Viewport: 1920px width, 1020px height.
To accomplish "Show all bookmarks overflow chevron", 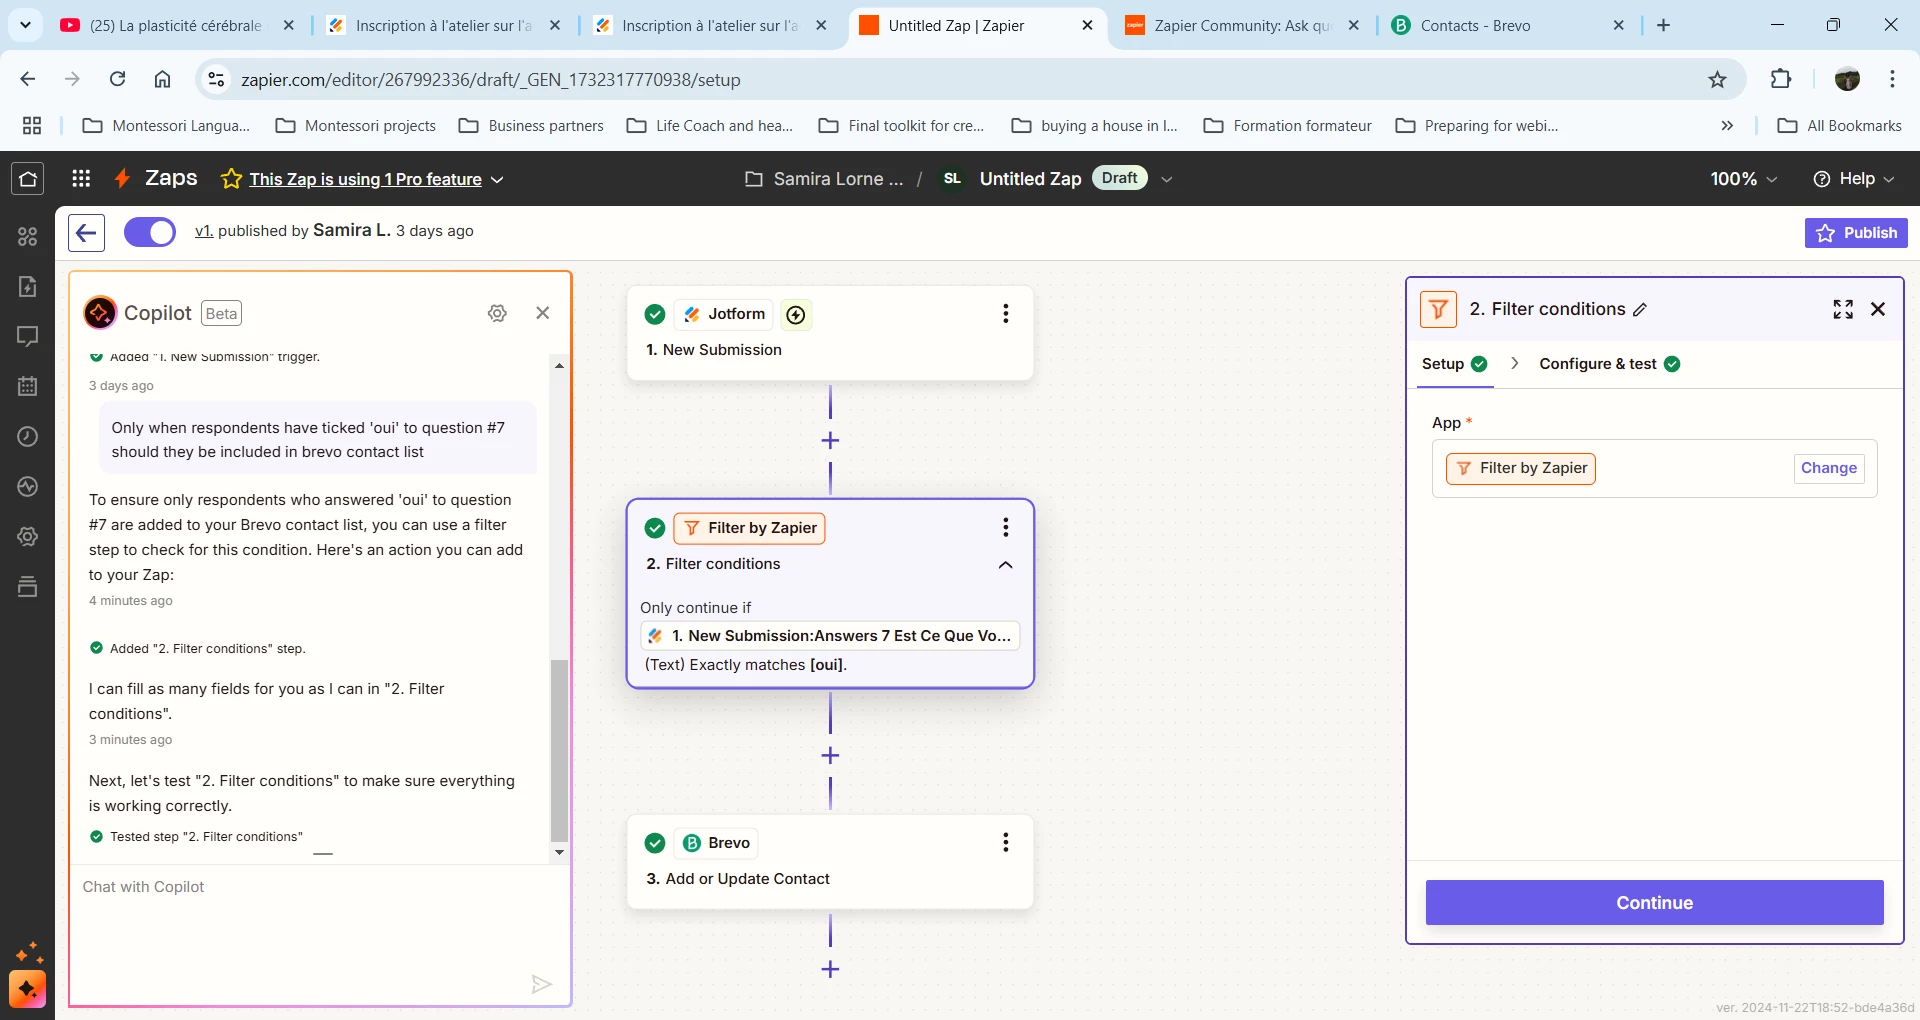I will [1727, 126].
